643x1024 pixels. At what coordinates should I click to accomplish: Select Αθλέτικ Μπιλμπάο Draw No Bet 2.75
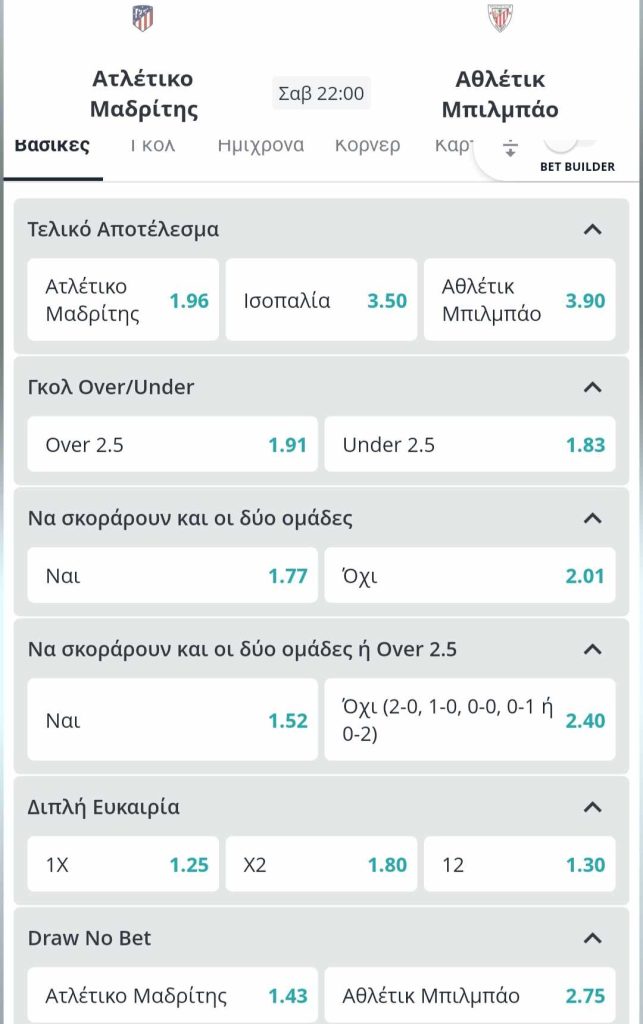[470, 995]
